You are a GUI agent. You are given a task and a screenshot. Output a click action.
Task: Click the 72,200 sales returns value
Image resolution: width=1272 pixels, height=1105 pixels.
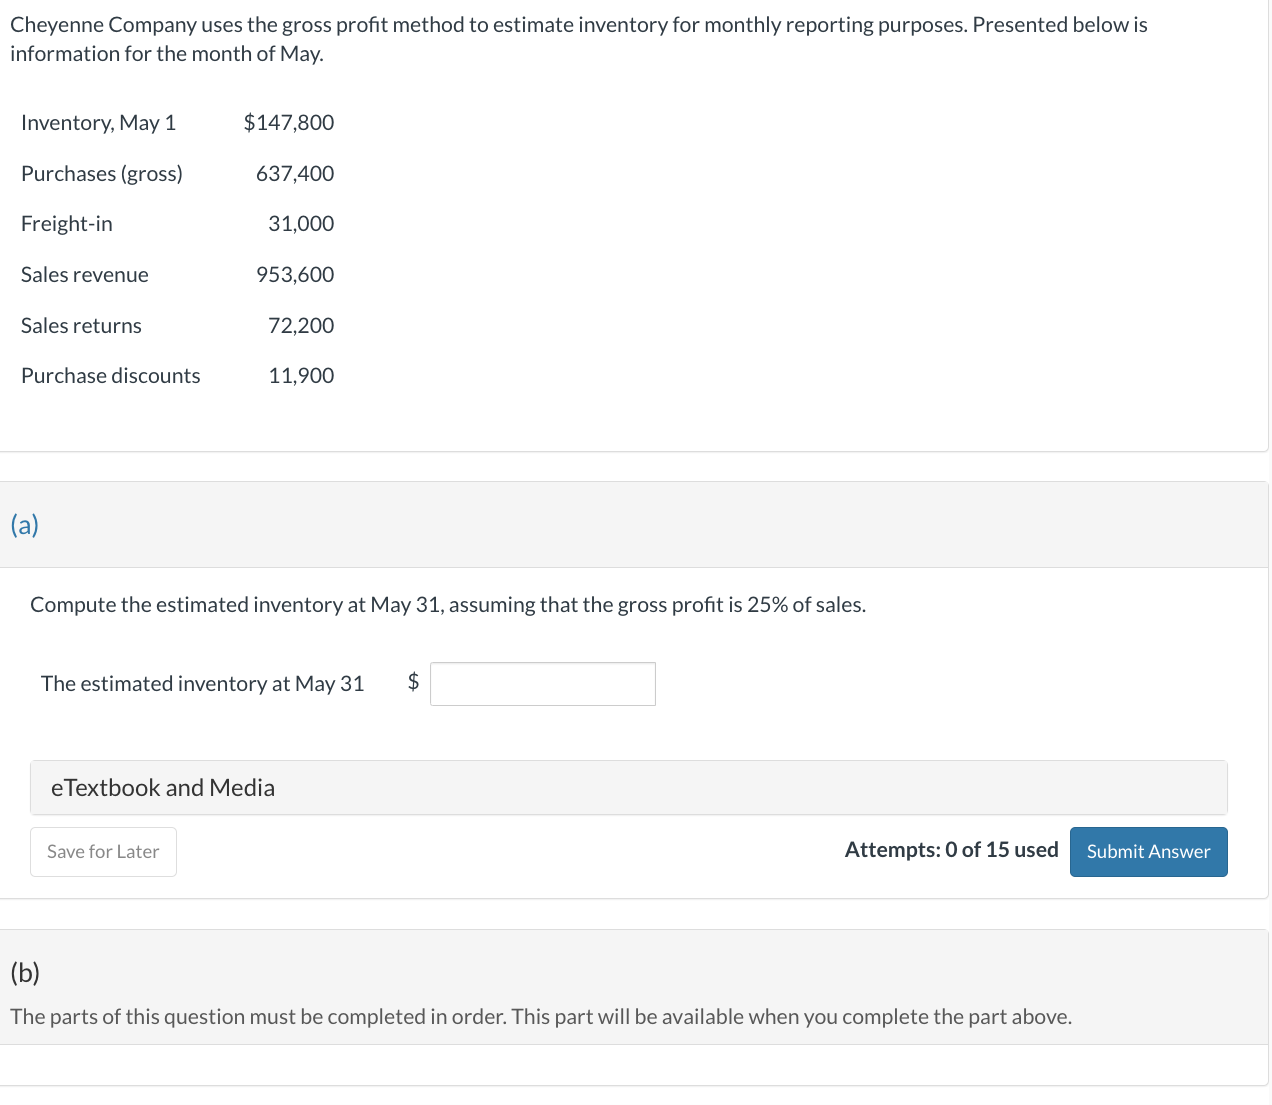click(301, 326)
